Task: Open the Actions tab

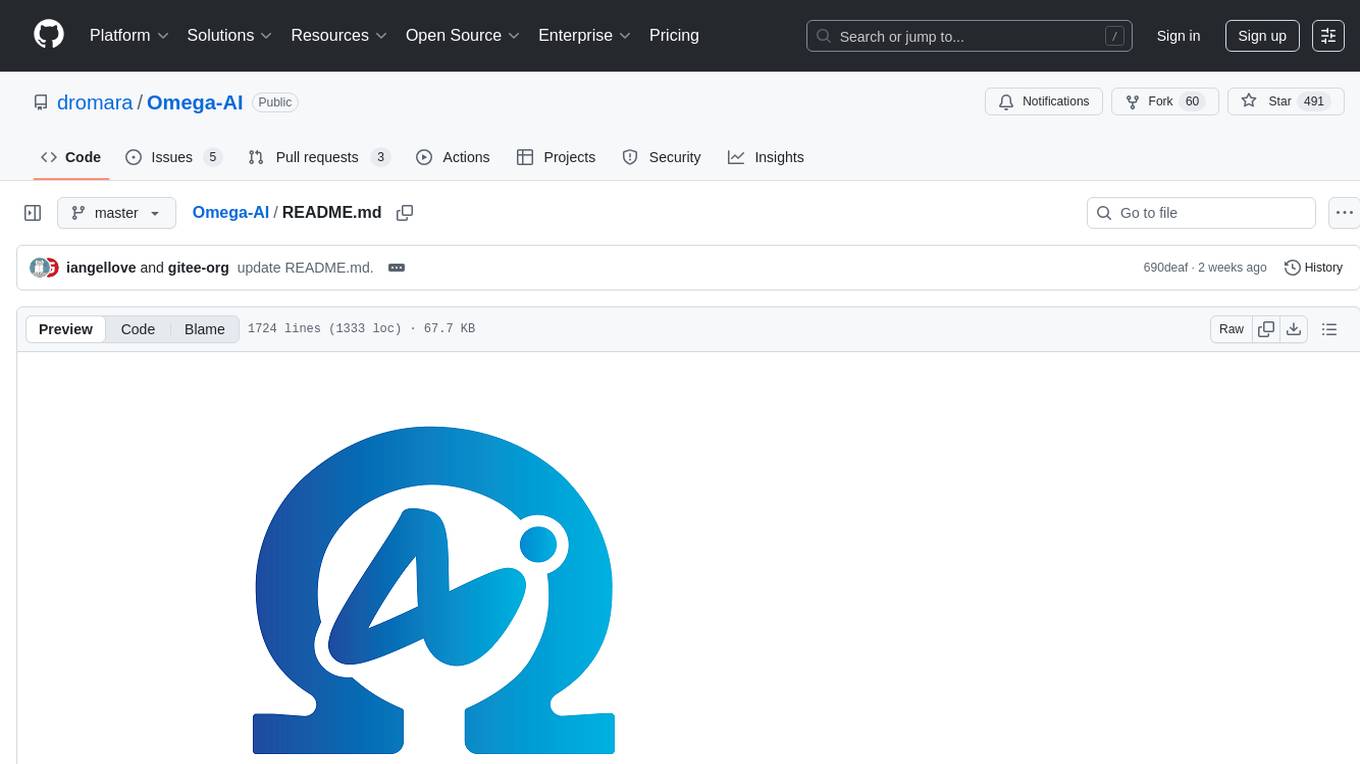Action: (x=453, y=157)
